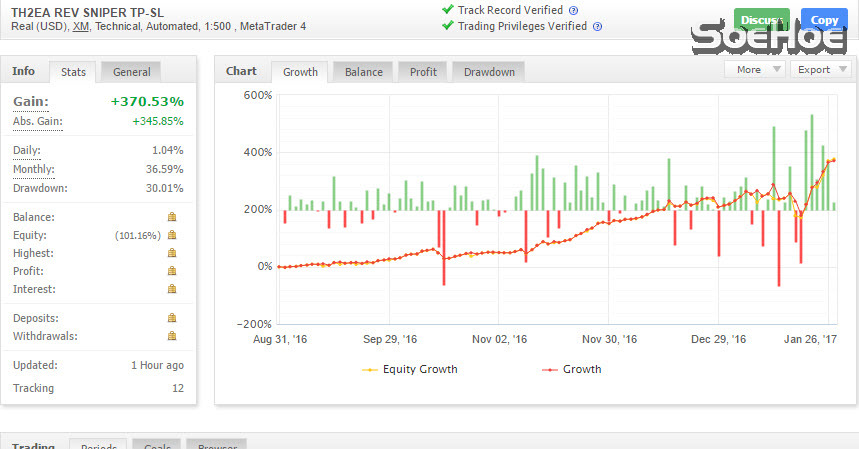Switch to the General tab

pyautogui.click(x=132, y=72)
